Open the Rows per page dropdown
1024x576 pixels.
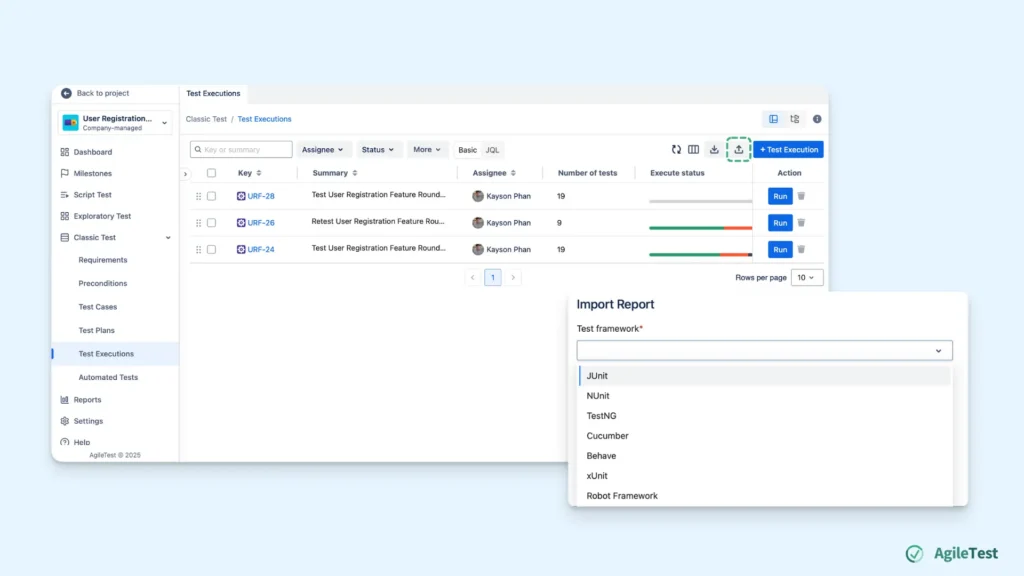(807, 278)
